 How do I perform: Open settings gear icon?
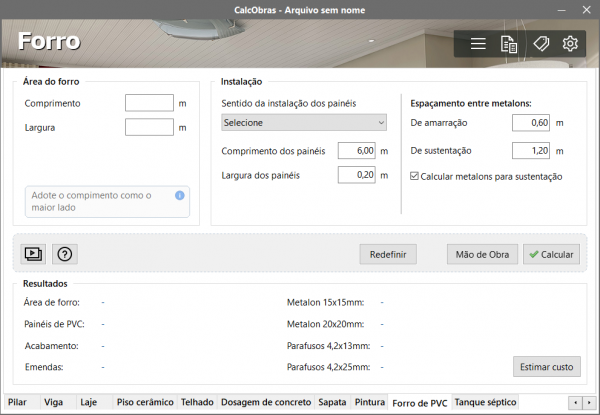[570, 44]
